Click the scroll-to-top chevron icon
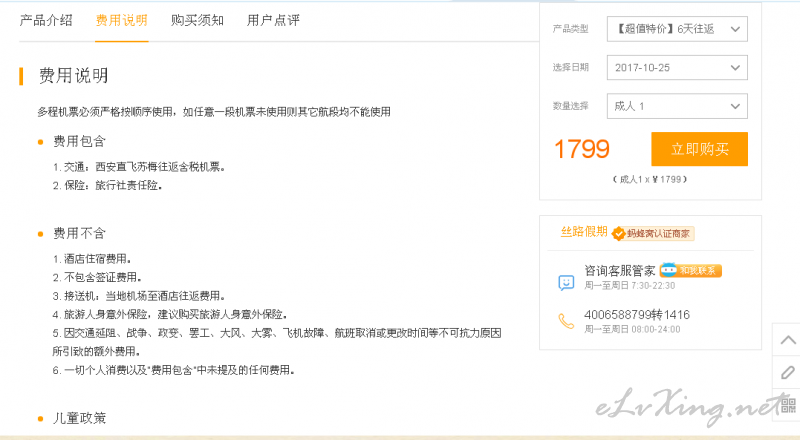This screenshot has height=440, width=800. (788, 340)
